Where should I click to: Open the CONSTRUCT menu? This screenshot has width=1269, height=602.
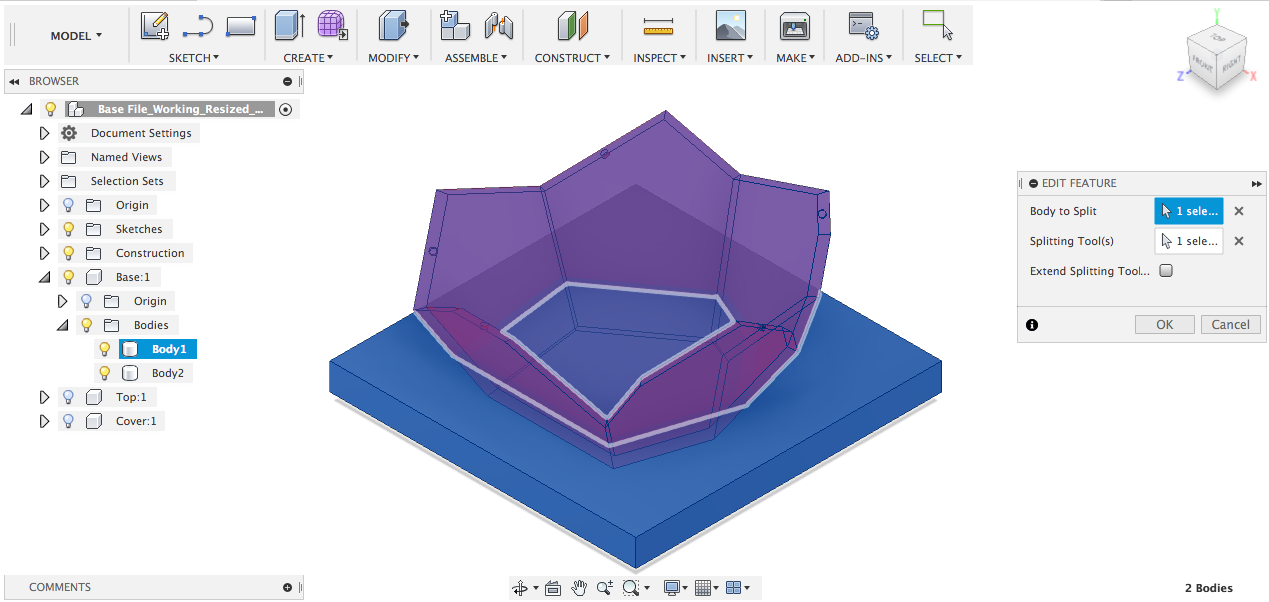click(x=572, y=58)
